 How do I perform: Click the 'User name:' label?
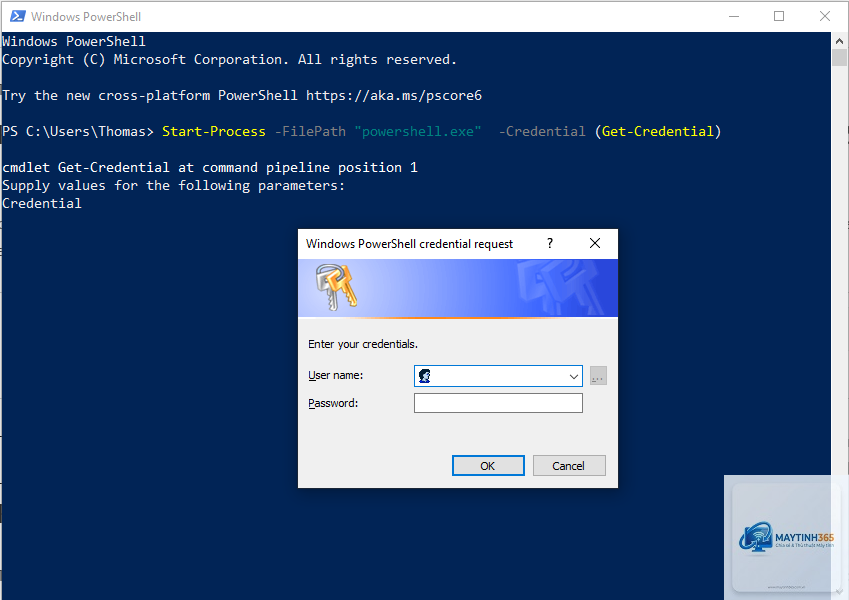pyautogui.click(x=336, y=375)
